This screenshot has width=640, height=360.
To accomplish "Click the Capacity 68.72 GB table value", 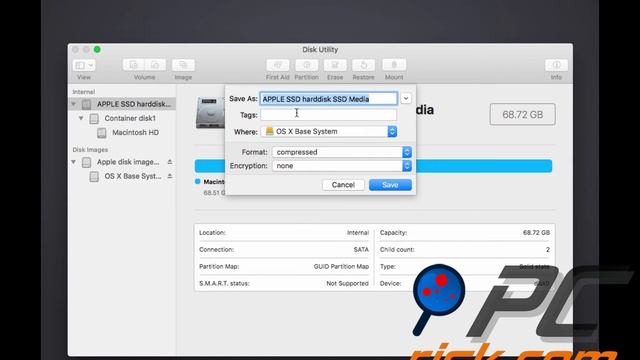I will tap(536, 233).
